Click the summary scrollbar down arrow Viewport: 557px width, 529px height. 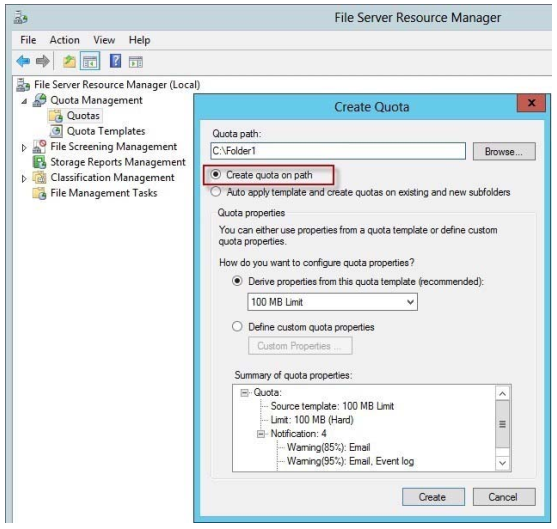point(502,463)
